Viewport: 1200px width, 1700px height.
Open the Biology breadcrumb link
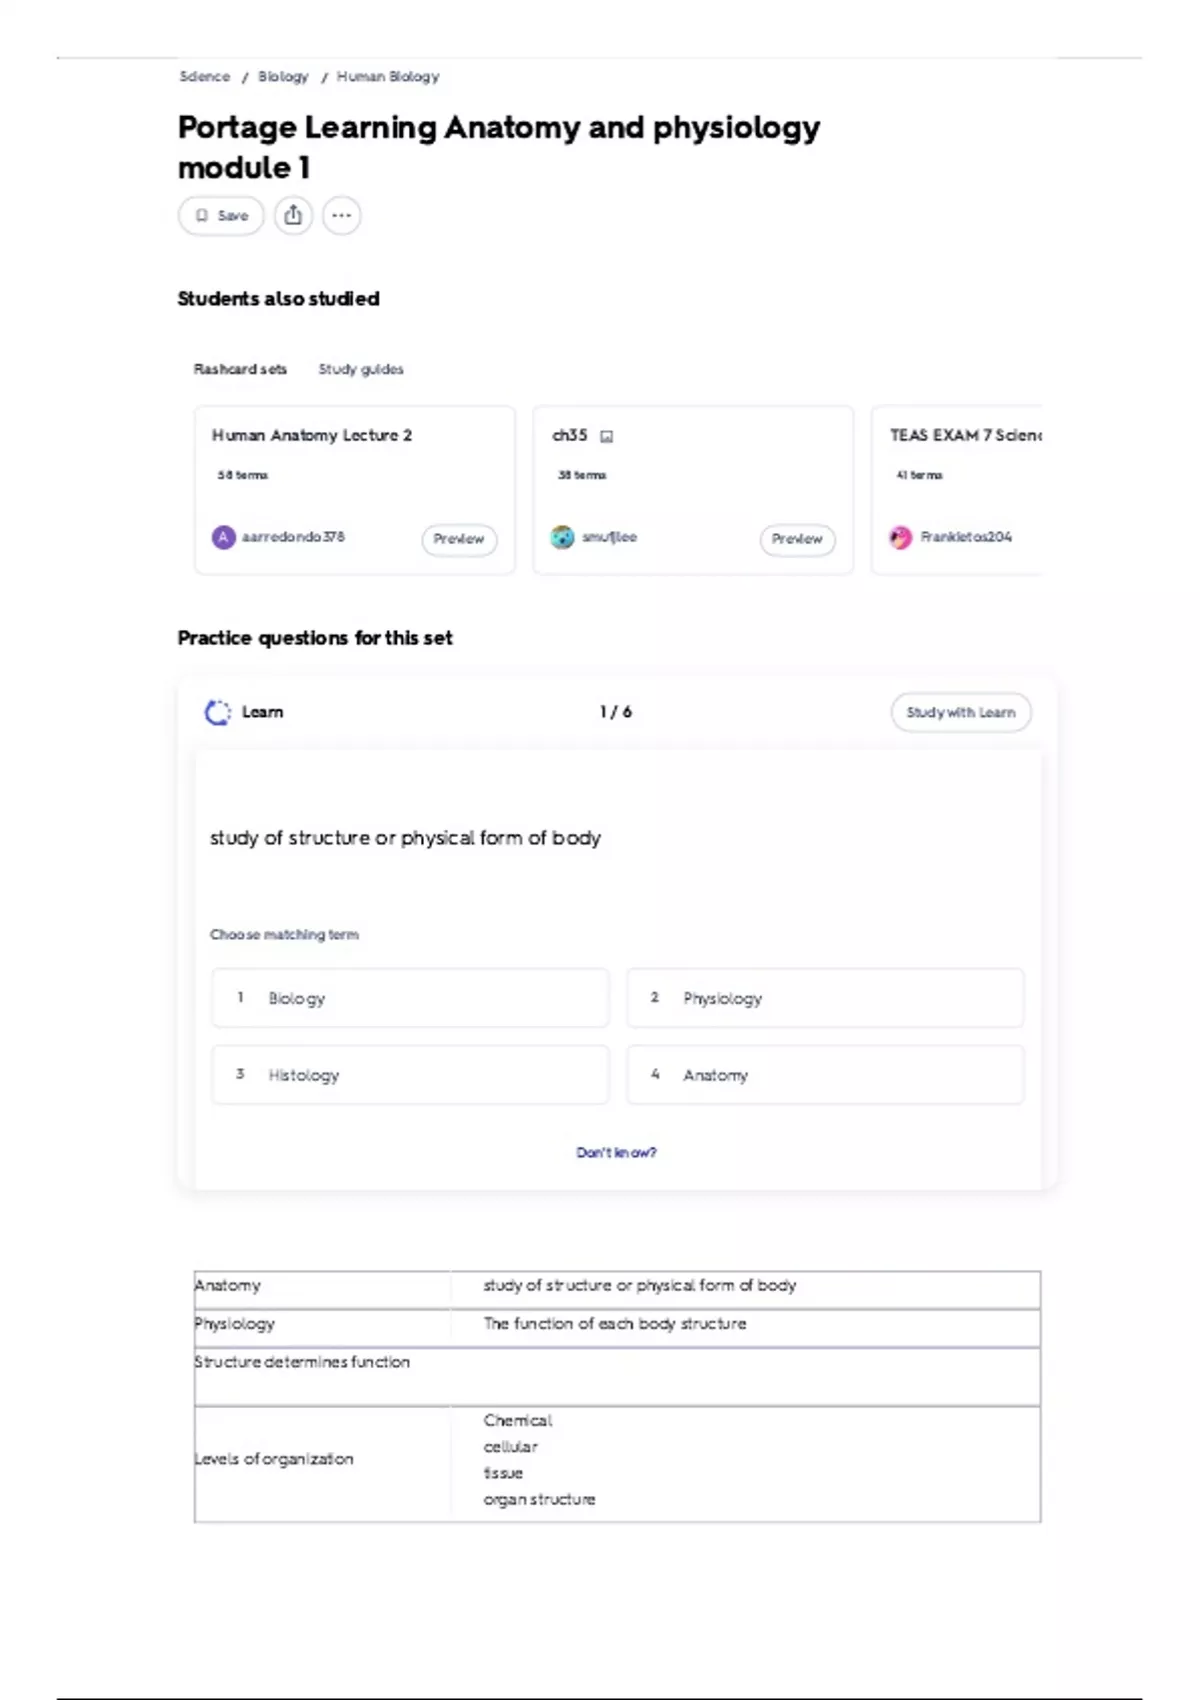pyautogui.click(x=283, y=76)
